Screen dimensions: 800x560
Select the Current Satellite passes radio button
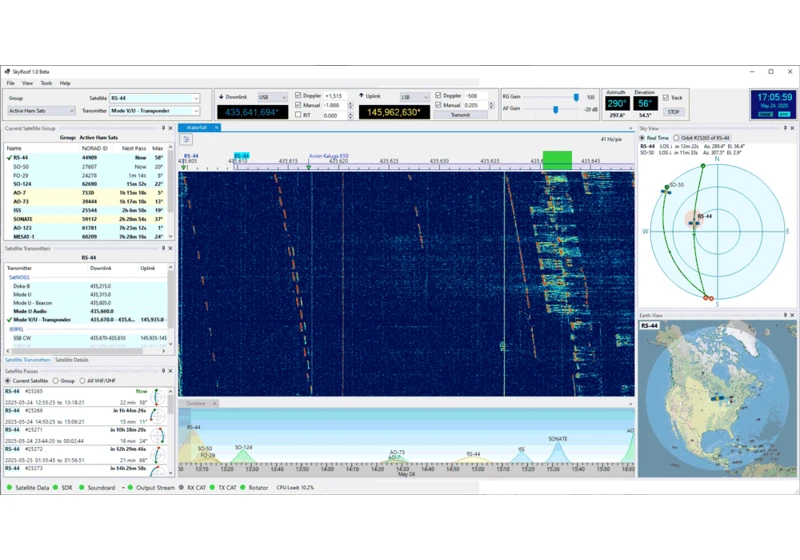8,380
